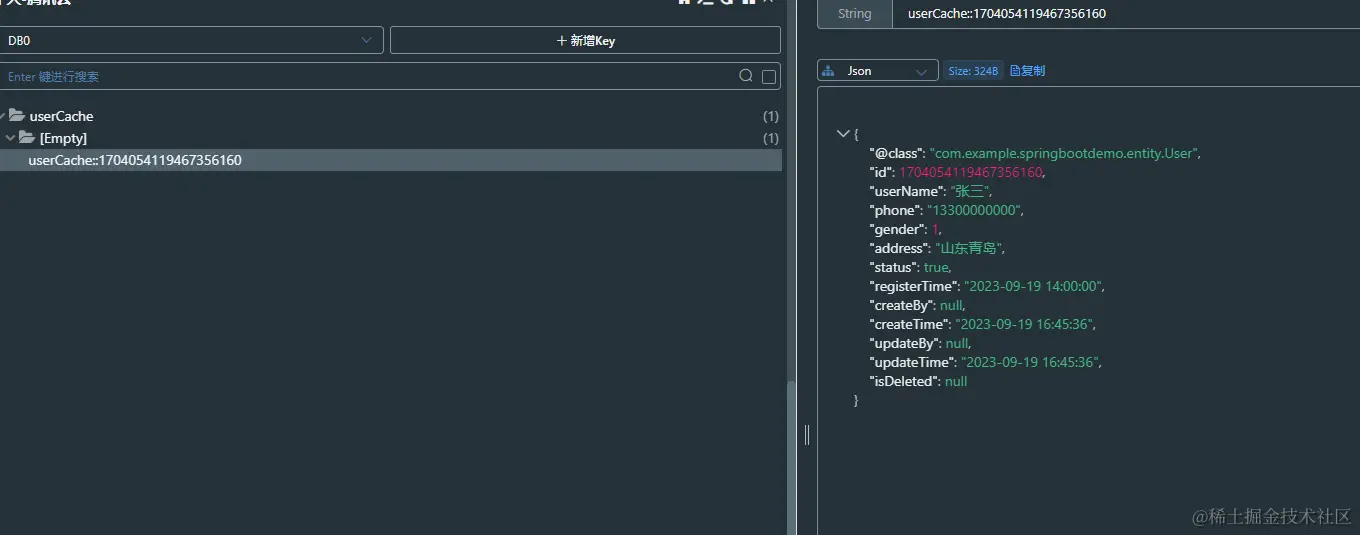Click the Size: 324B tag
Image resolution: width=1360 pixels, height=535 pixels.
[973, 71]
